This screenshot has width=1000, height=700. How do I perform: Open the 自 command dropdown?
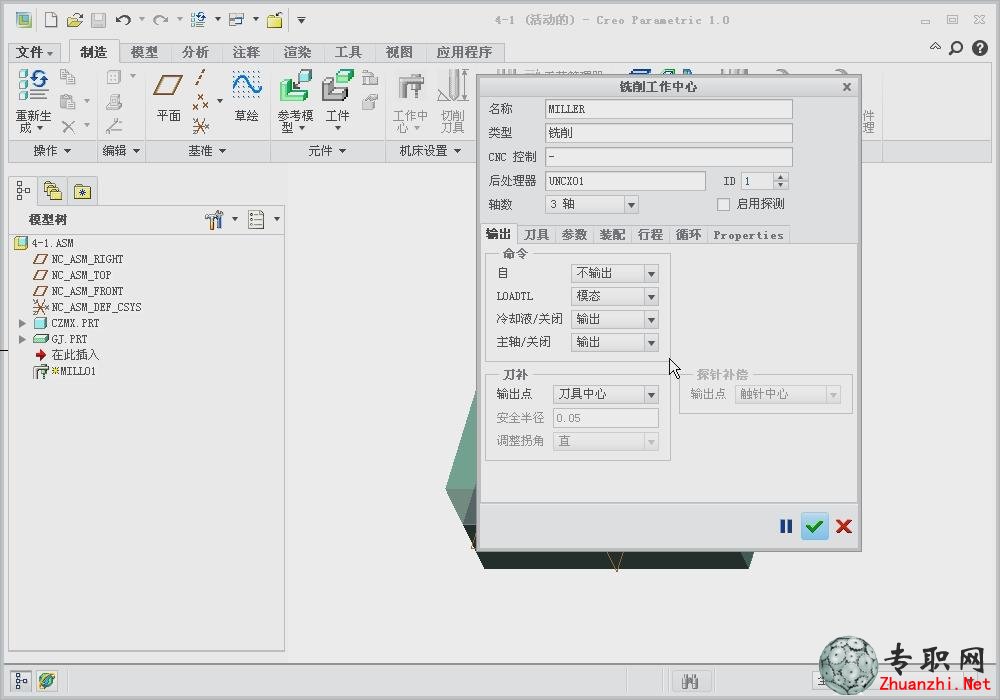pyautogui.click(x=651, y=274)
